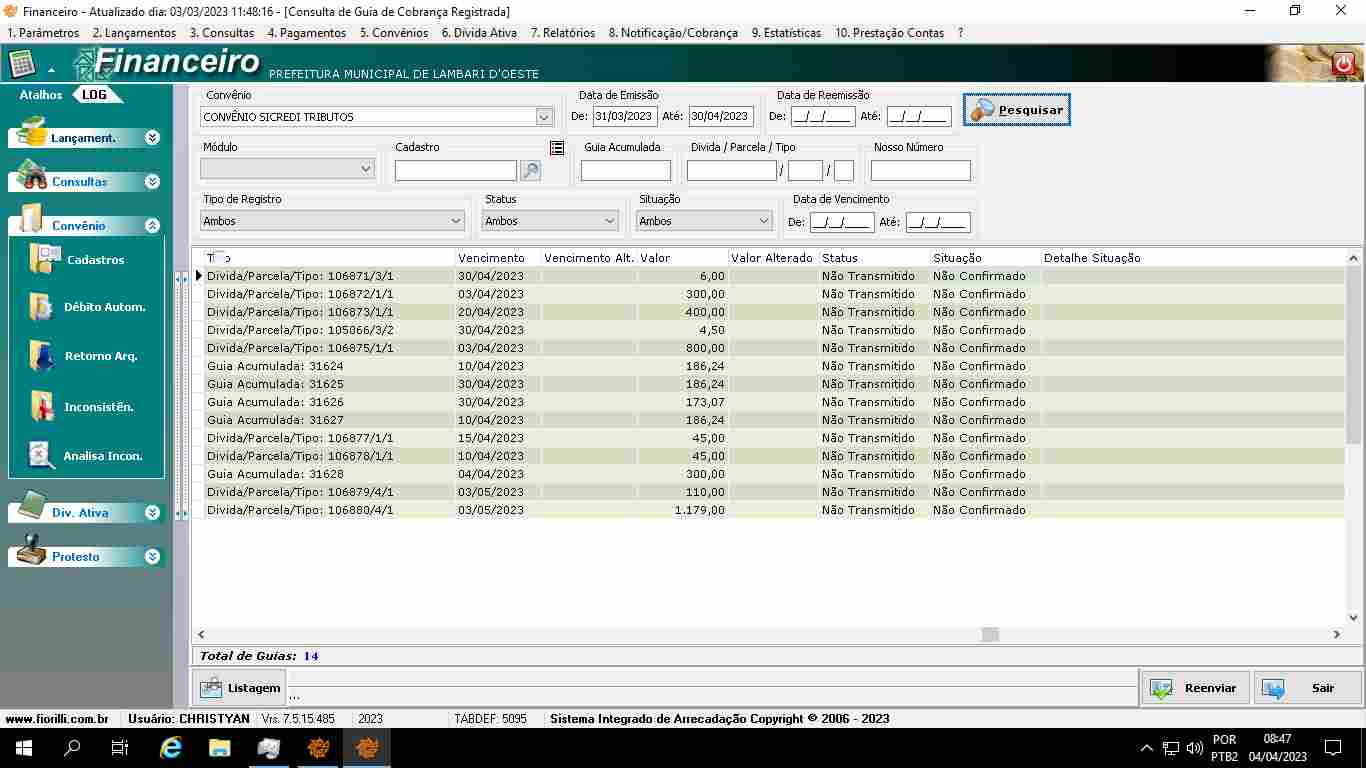Open the Situação dropdown
The height and width of the screenshot is (768, 1366).
tap(764, 221)
